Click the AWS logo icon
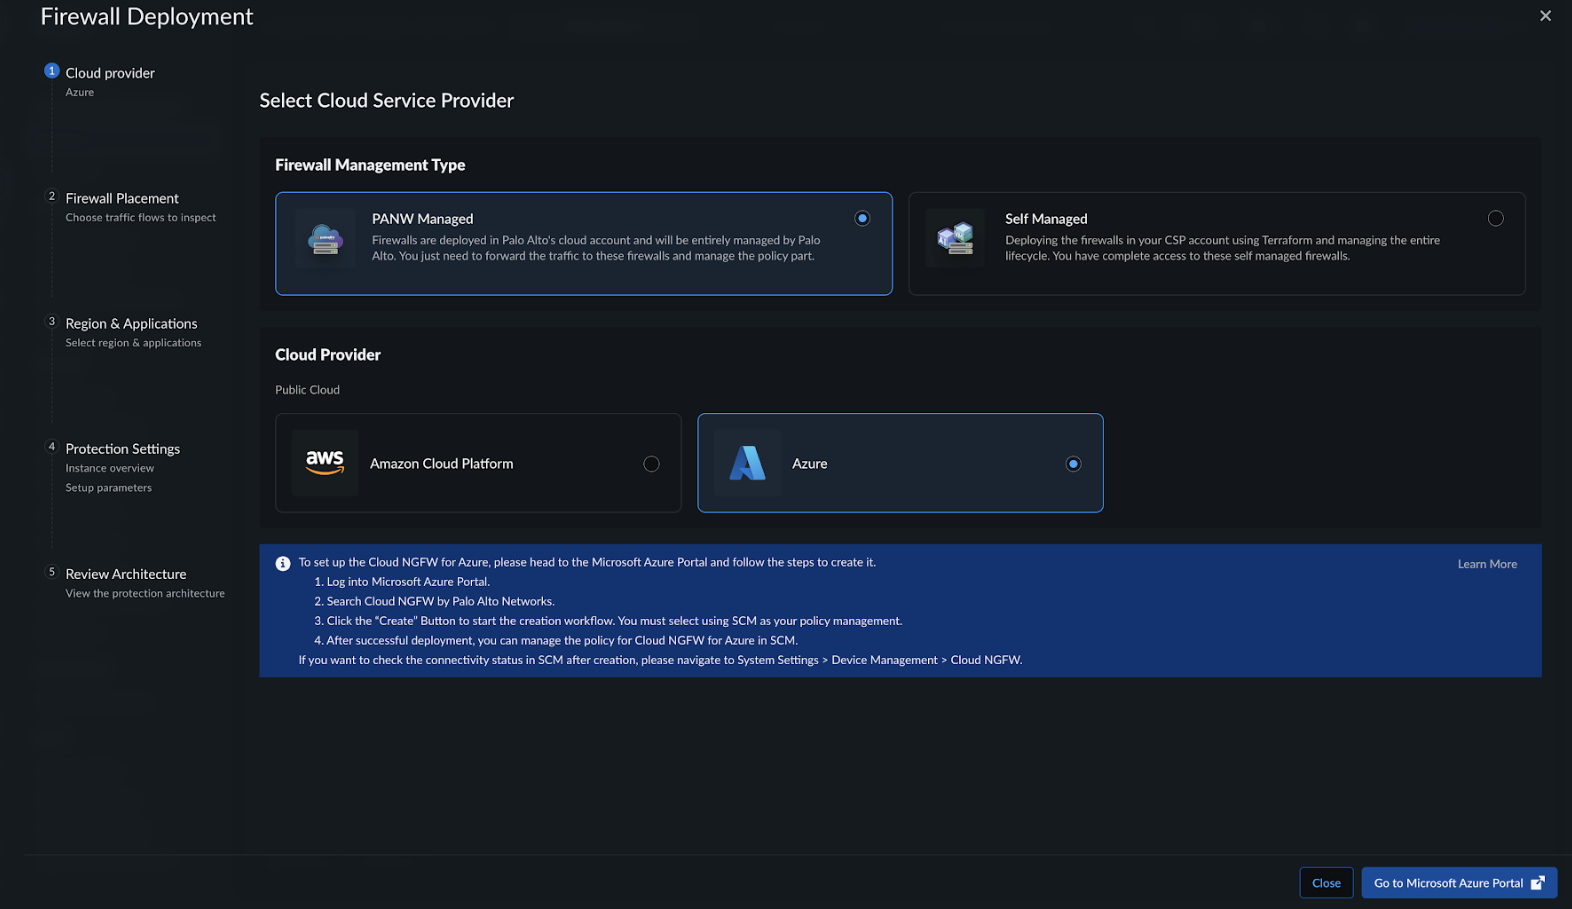Image resolution: width=1572 pixels, height=909 pixels. pyautogui.click(x=325, y=463)
